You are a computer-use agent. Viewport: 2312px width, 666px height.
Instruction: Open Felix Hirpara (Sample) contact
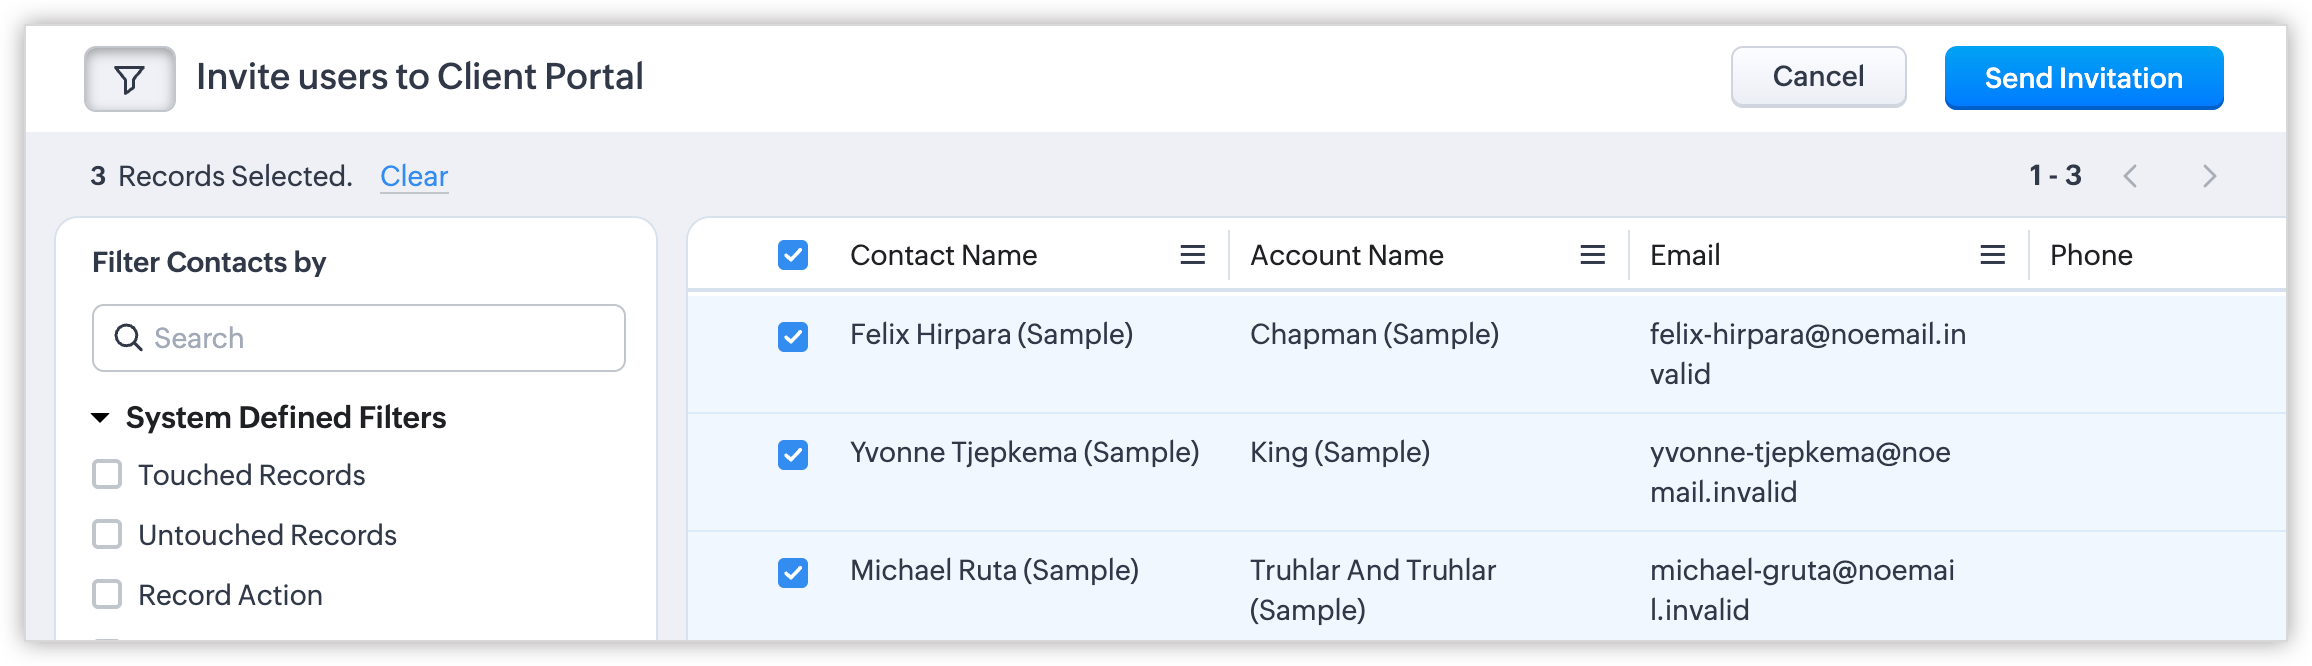click(x=990, y=334)
